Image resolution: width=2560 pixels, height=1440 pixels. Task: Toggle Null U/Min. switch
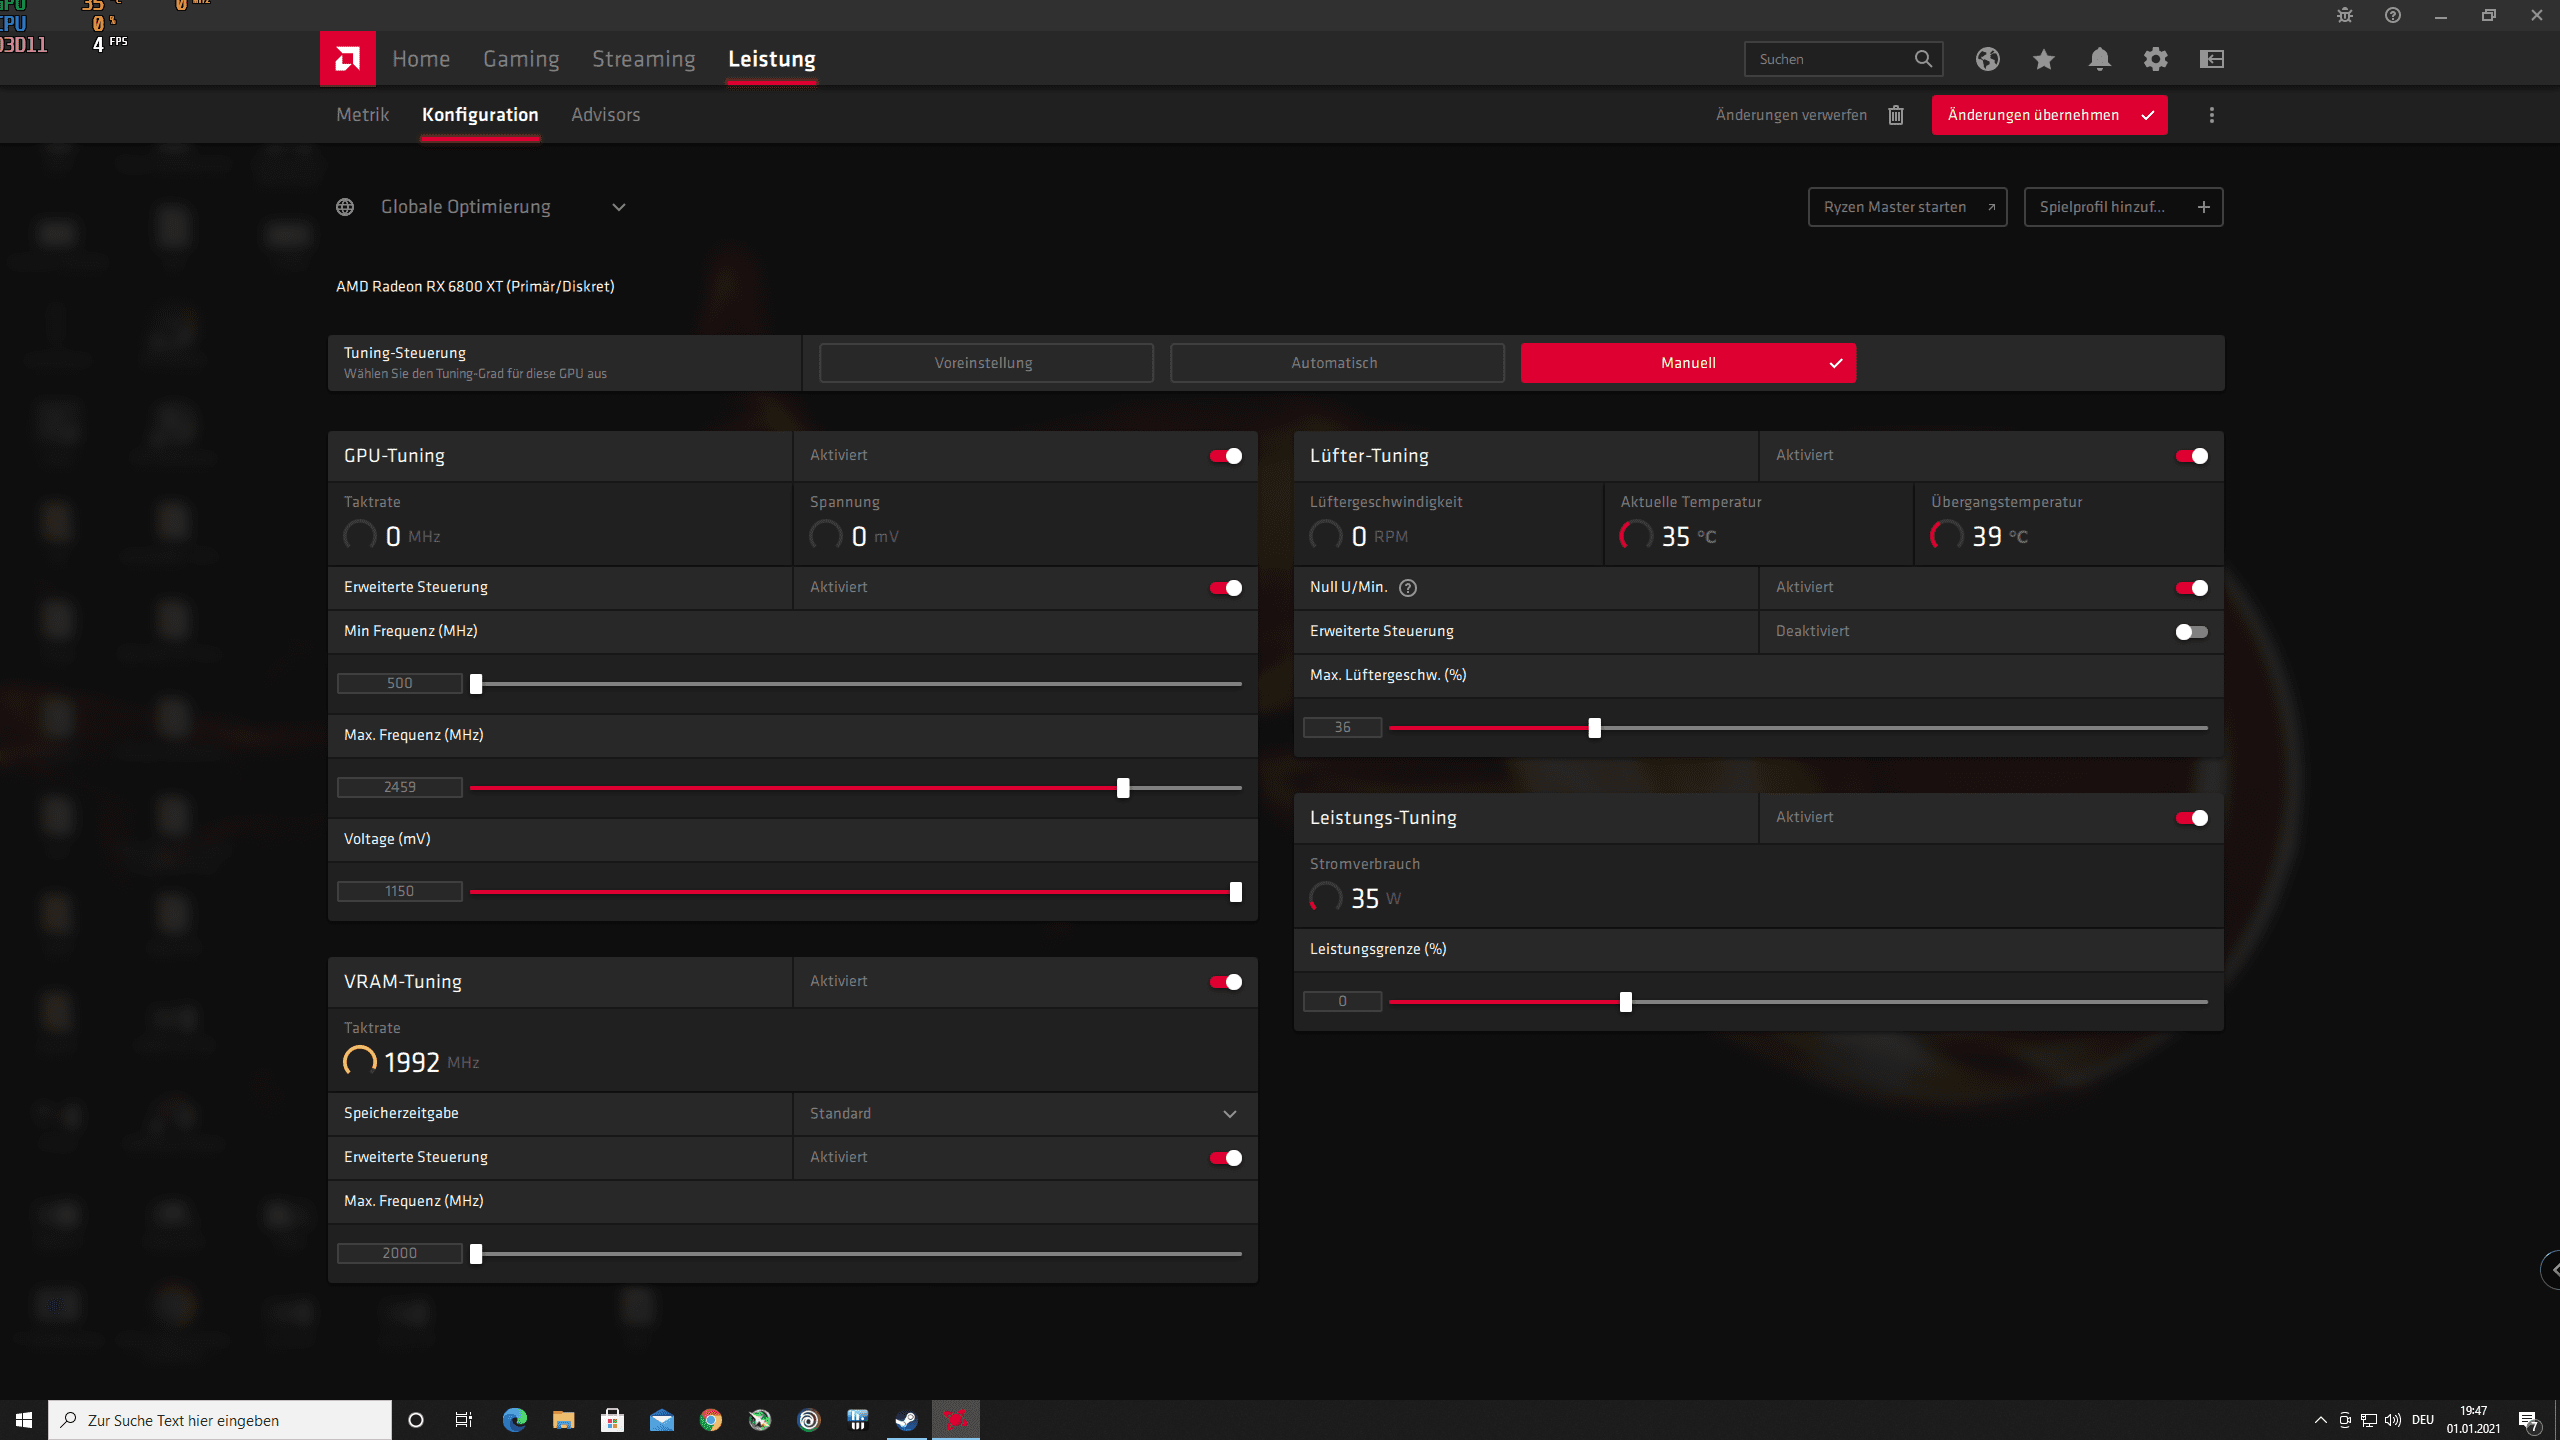pyautogui.click(x=2191, y=588)
